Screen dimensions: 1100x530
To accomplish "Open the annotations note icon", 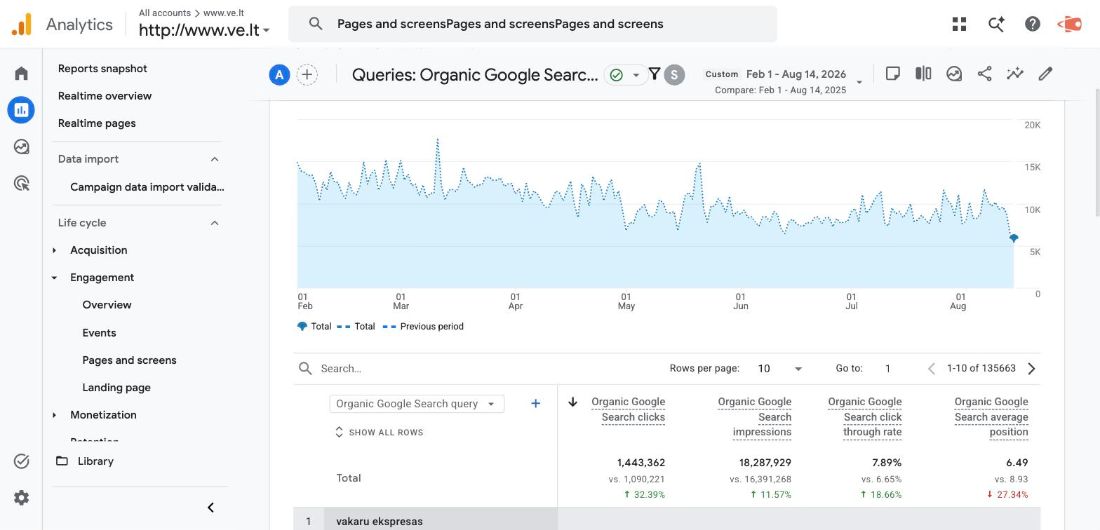I will [892, 74].
